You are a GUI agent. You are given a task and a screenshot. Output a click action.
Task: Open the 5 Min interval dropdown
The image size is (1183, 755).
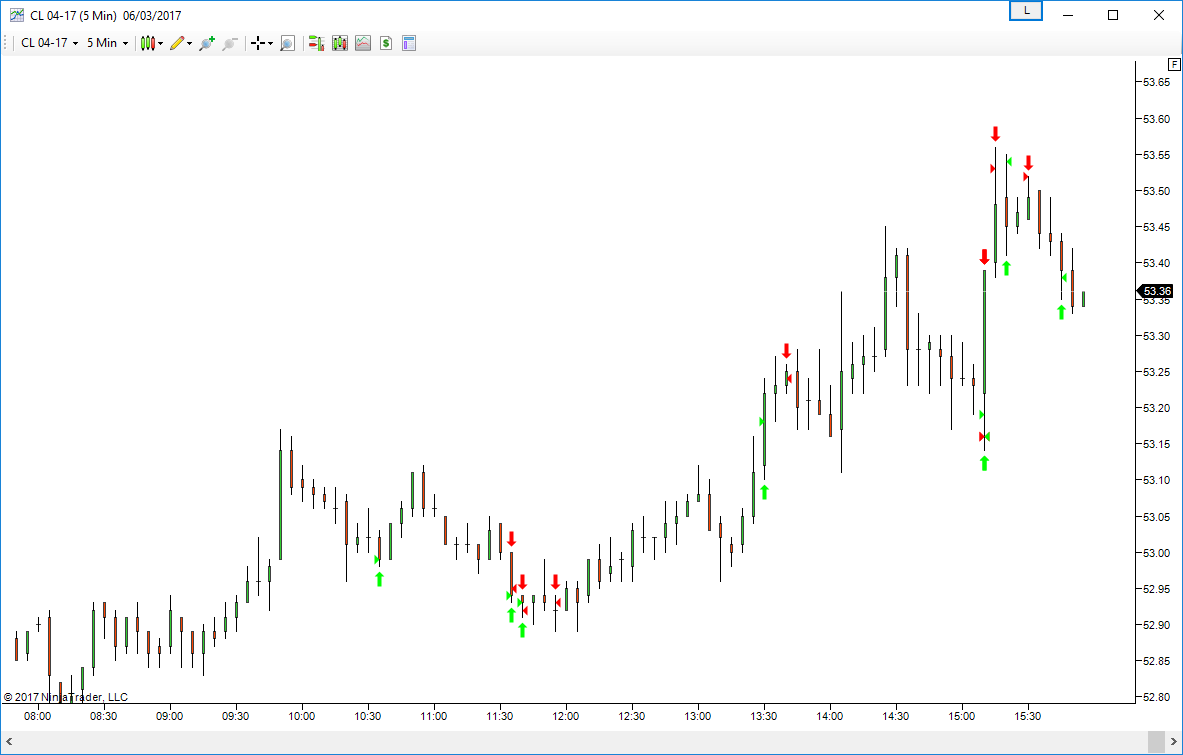[107, 43]
